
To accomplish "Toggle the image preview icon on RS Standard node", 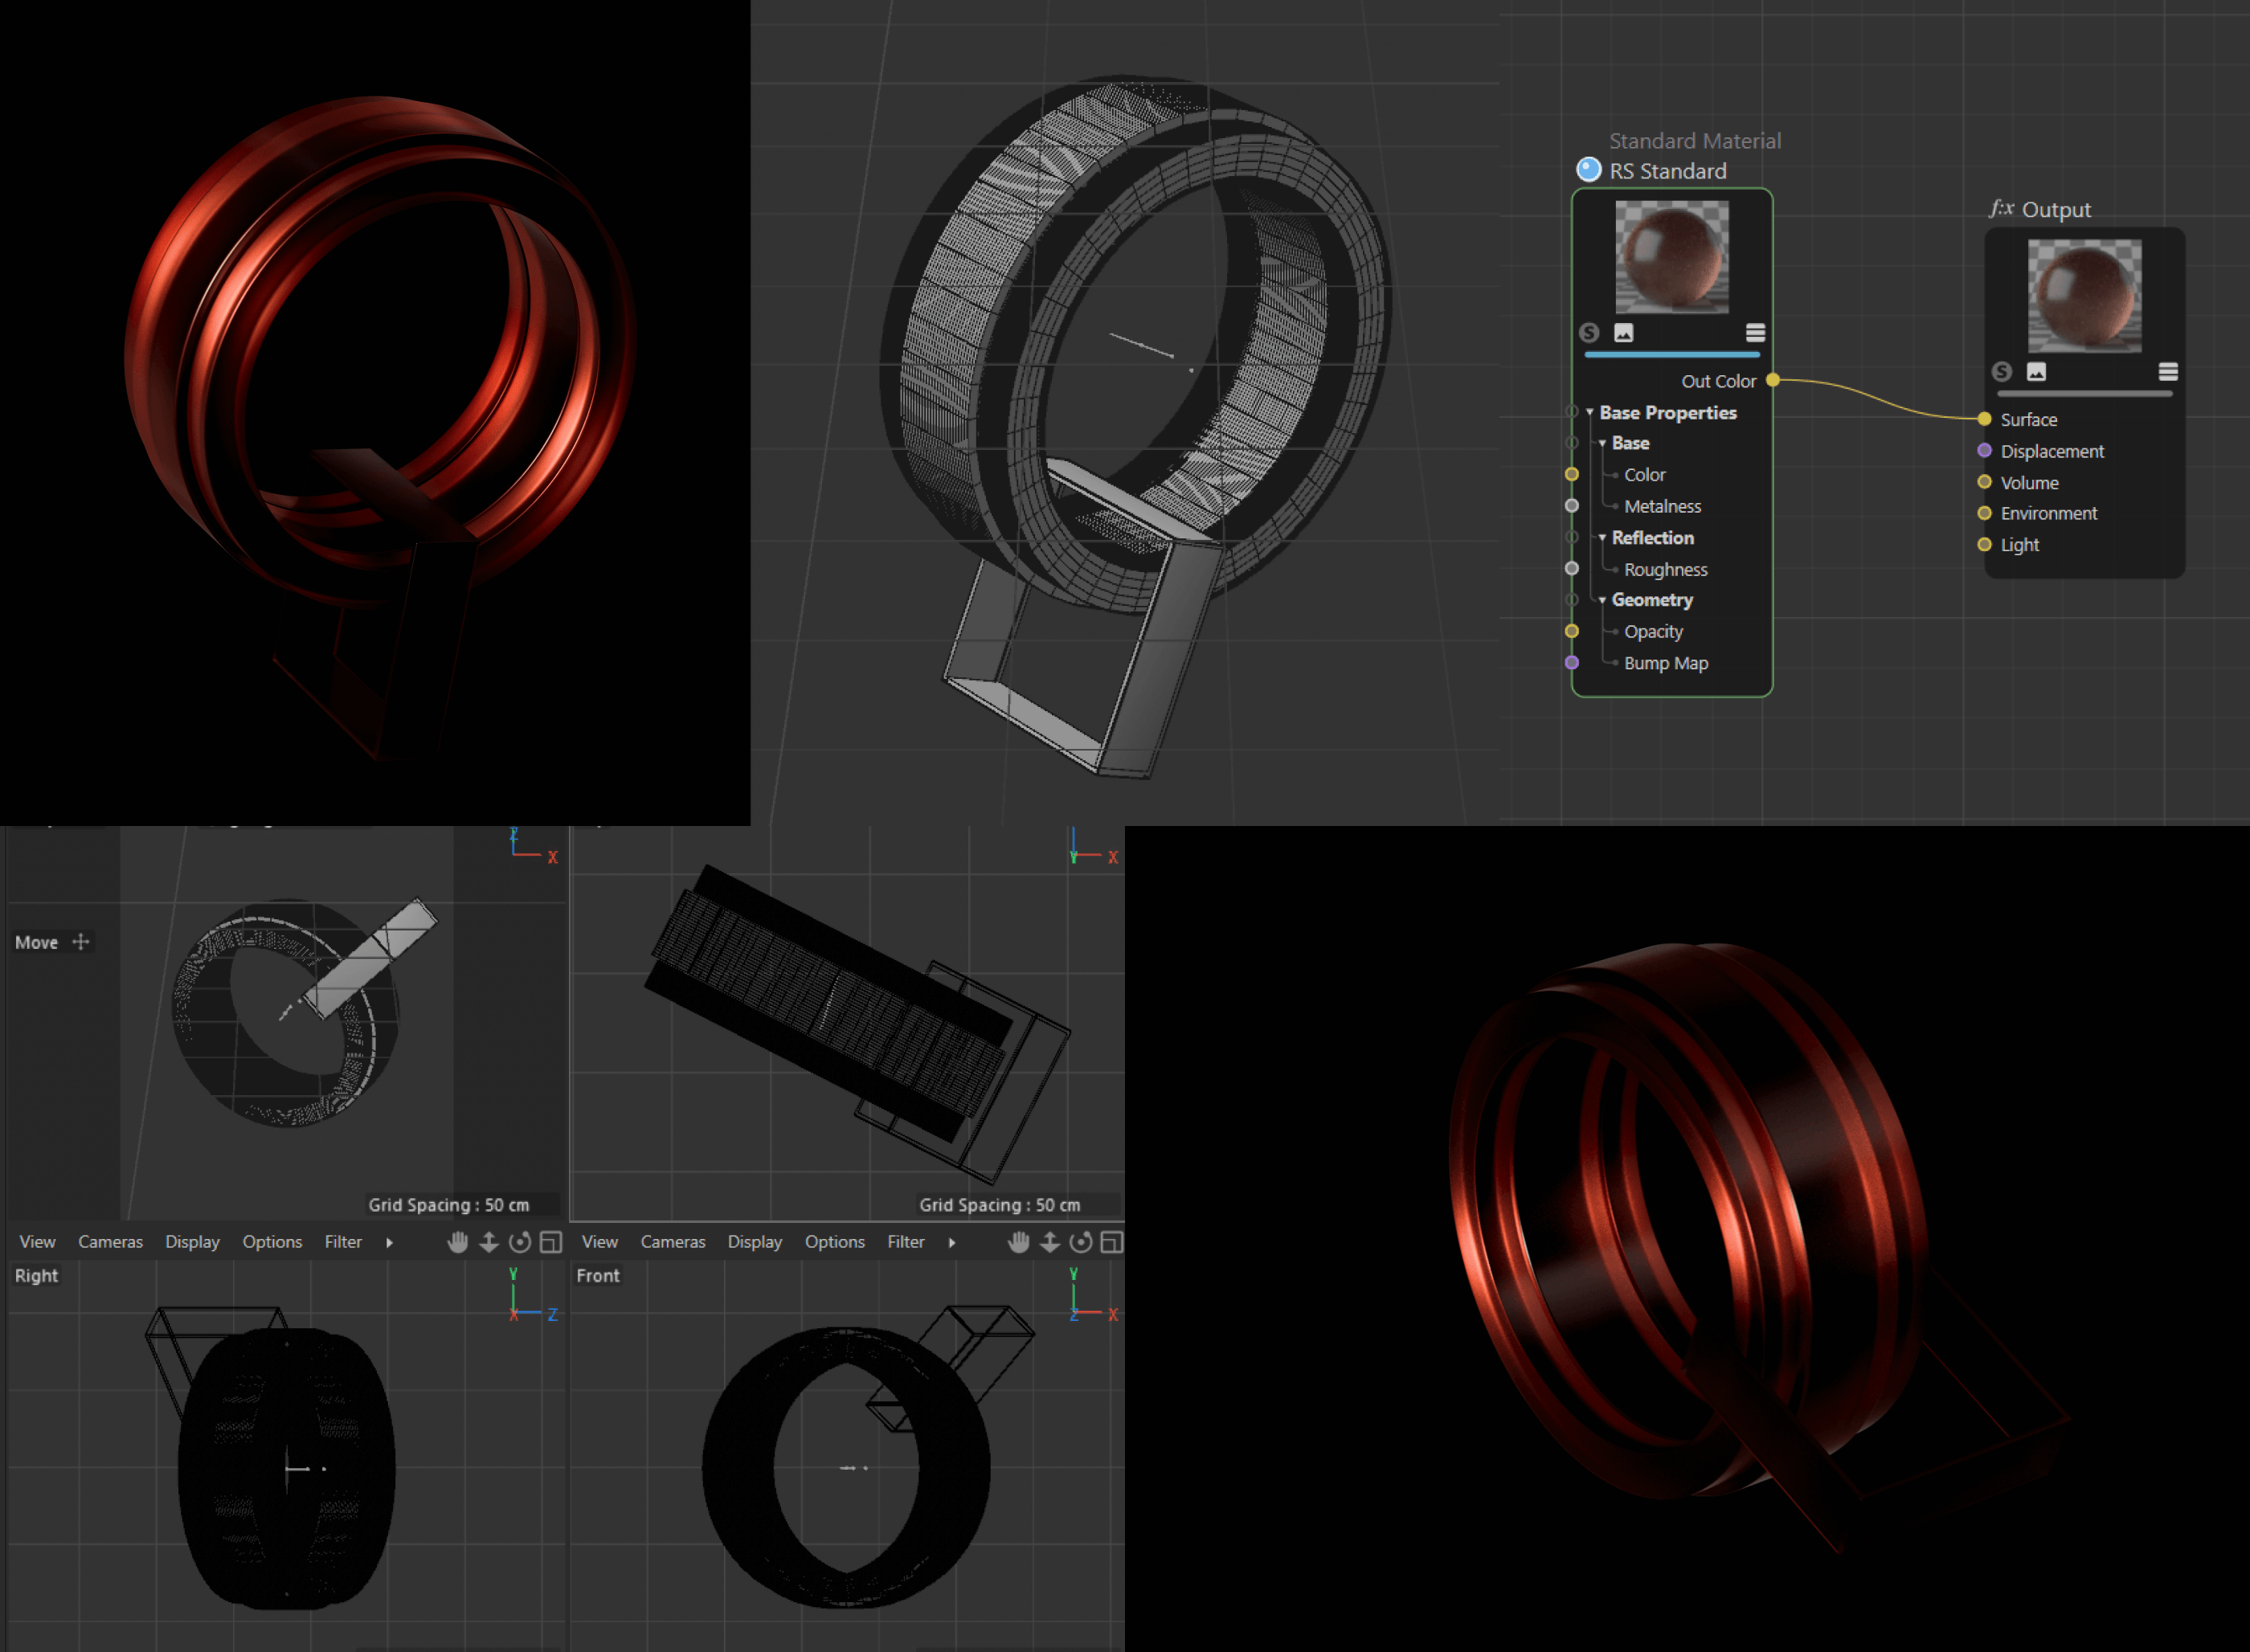I will (x=1624, y=333).
